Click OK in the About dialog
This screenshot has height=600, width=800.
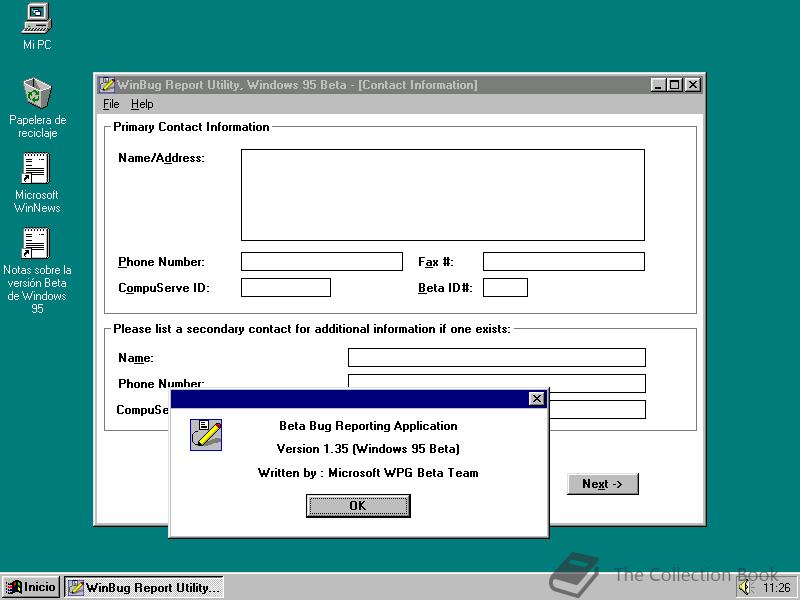358,506
